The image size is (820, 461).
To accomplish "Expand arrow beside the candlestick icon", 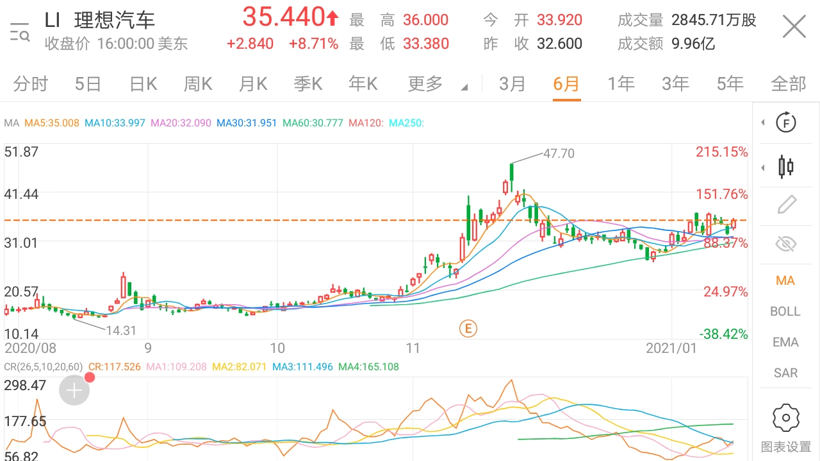I will tap(763, 168).
